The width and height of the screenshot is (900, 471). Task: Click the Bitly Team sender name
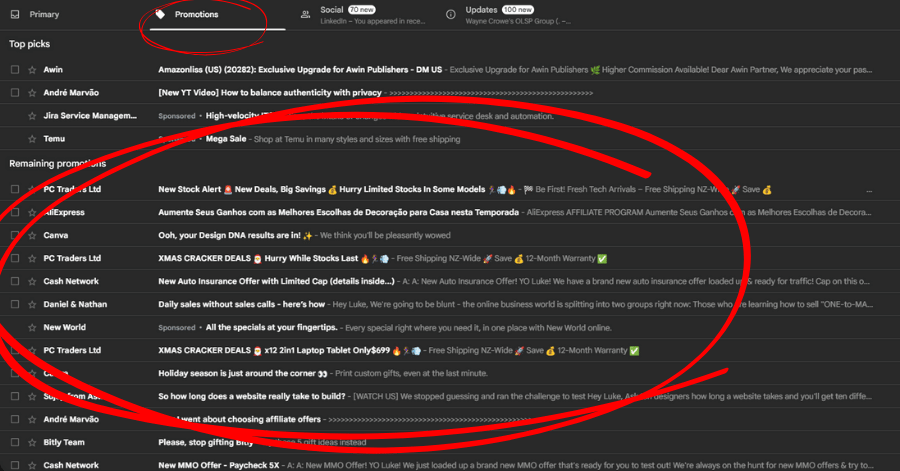[x=64, y=442]
